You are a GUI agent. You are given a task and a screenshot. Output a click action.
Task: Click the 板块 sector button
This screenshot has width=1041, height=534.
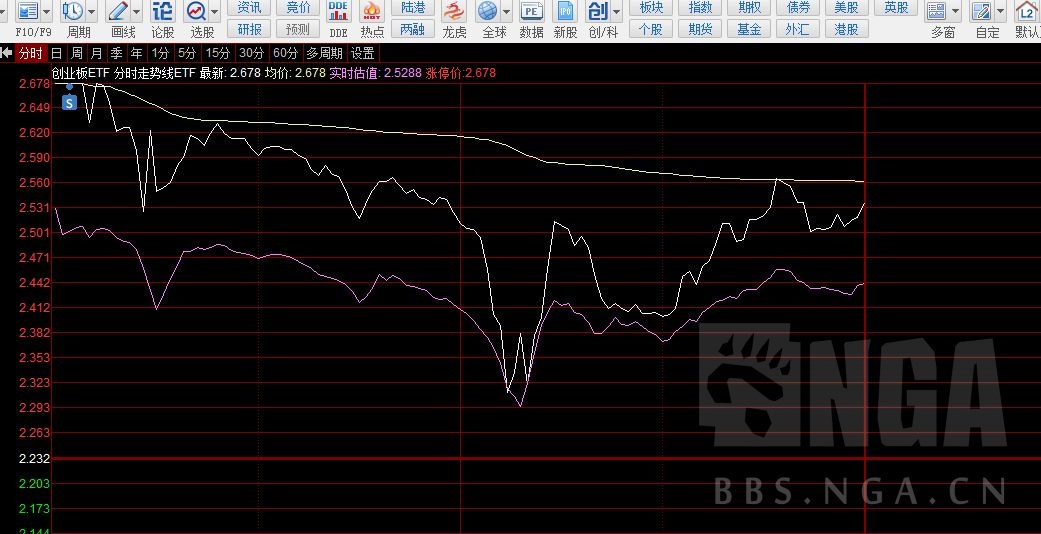coord(651,7)
